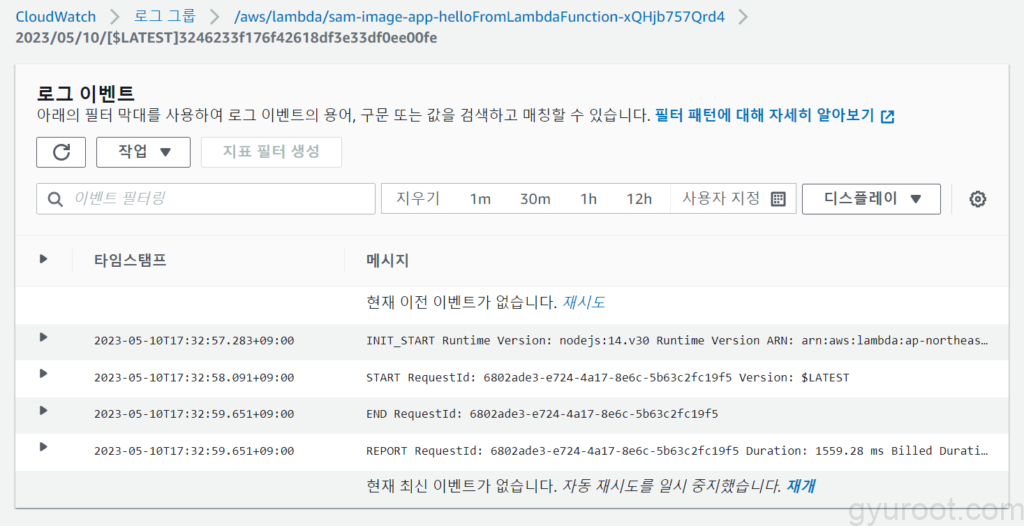
Task: Click the calendar icon for custom range
Action: [778, 199]
